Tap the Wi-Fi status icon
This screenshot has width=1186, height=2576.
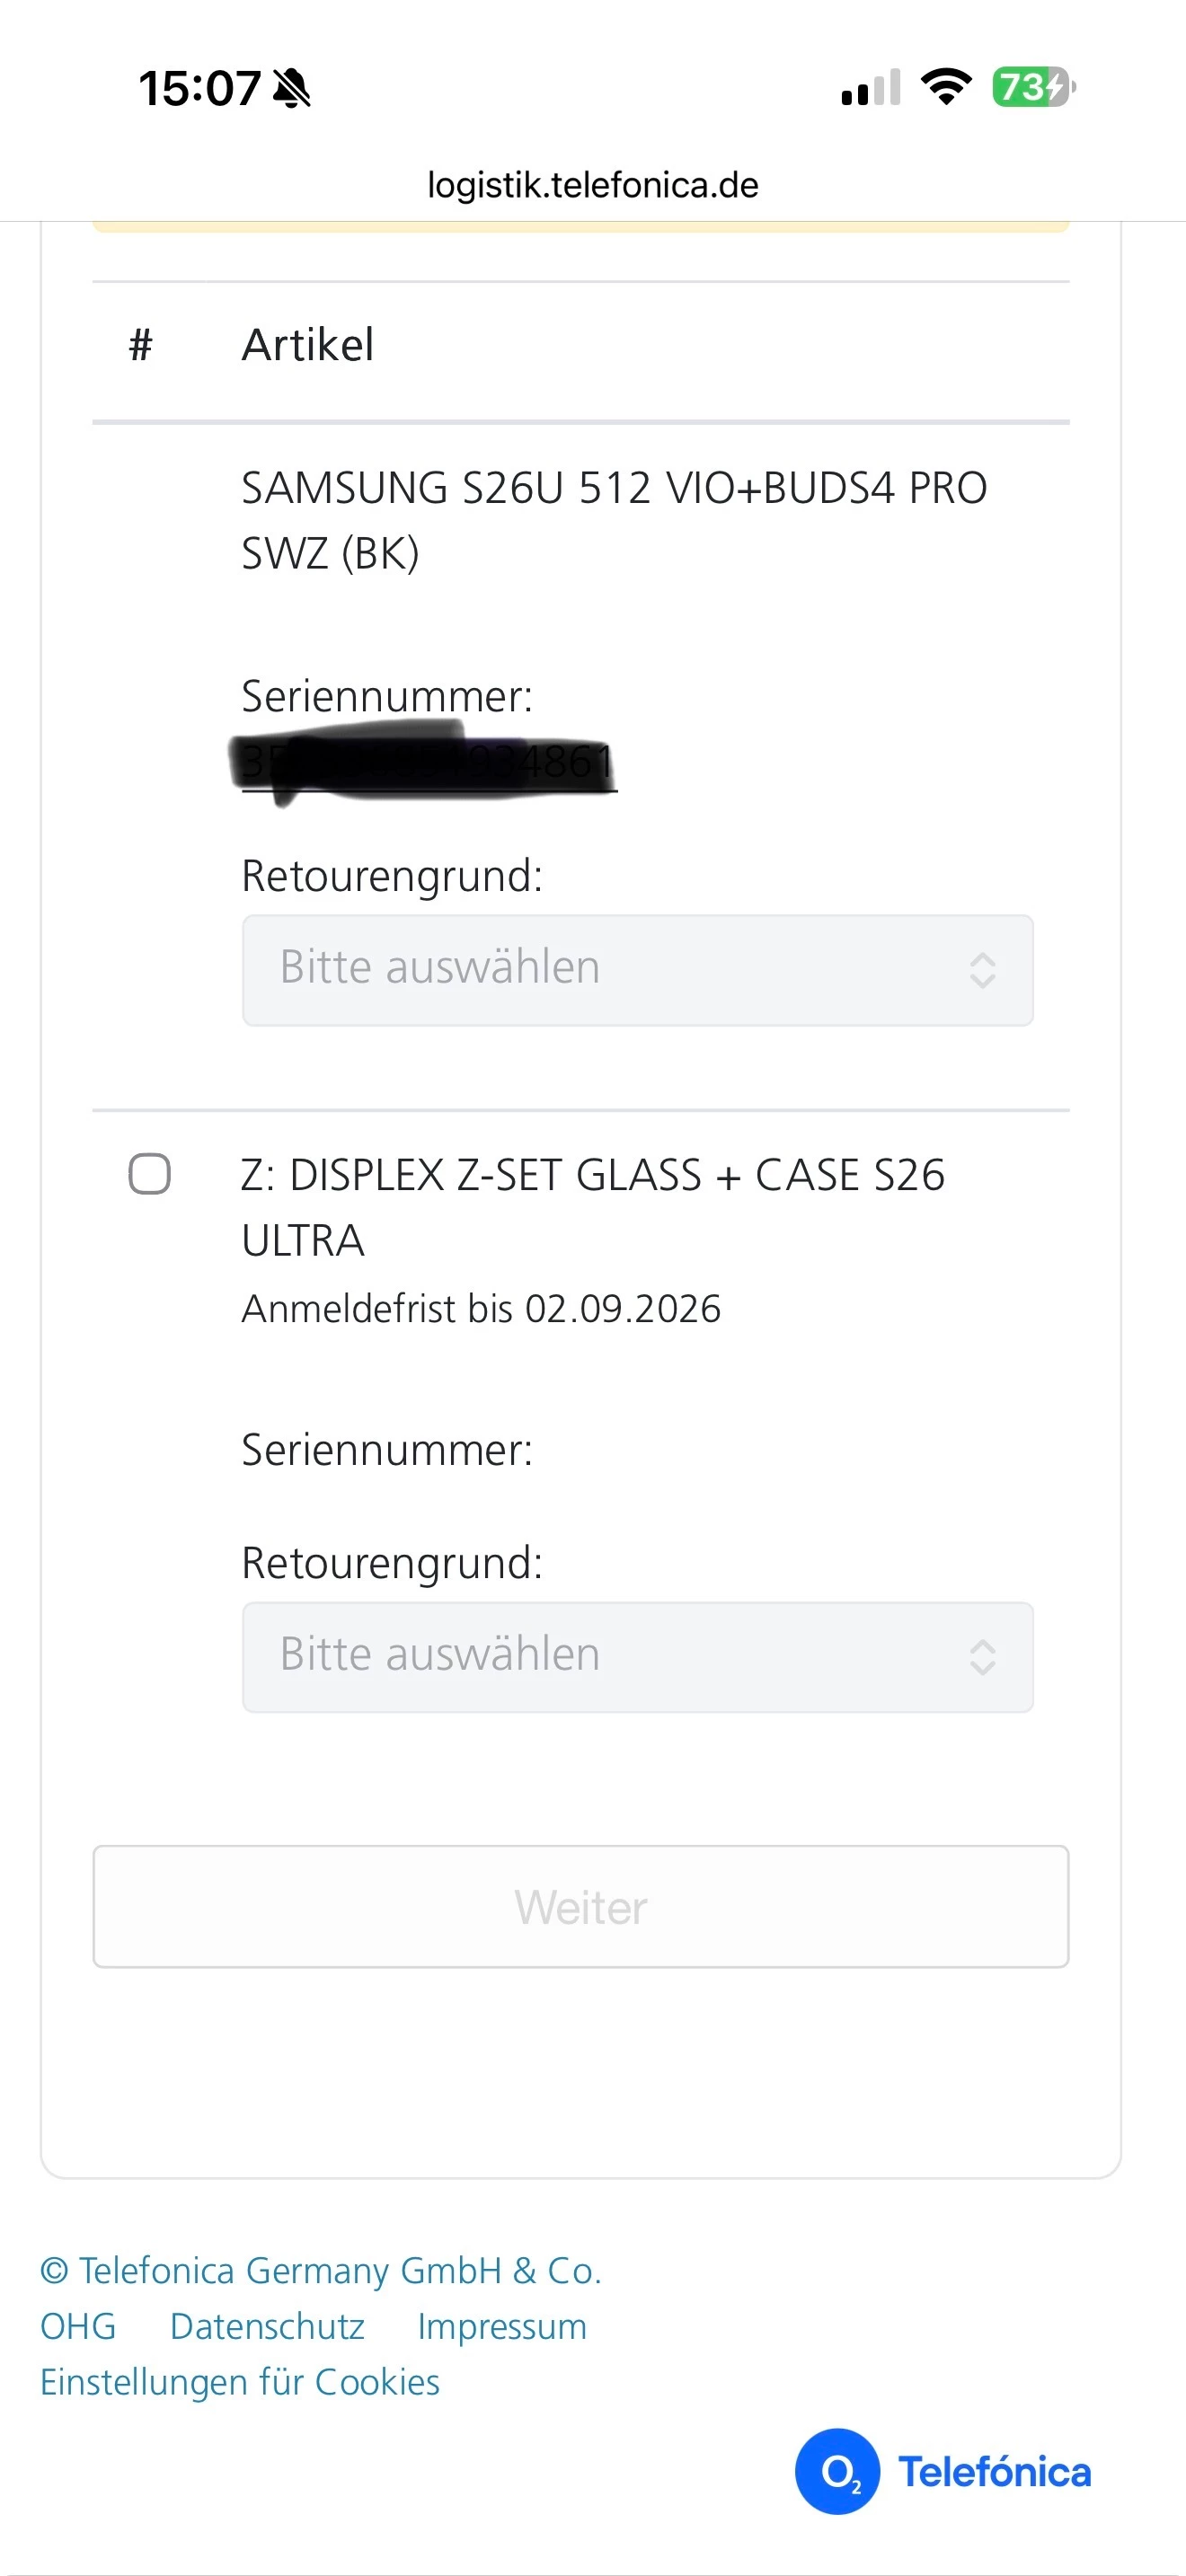946,87
